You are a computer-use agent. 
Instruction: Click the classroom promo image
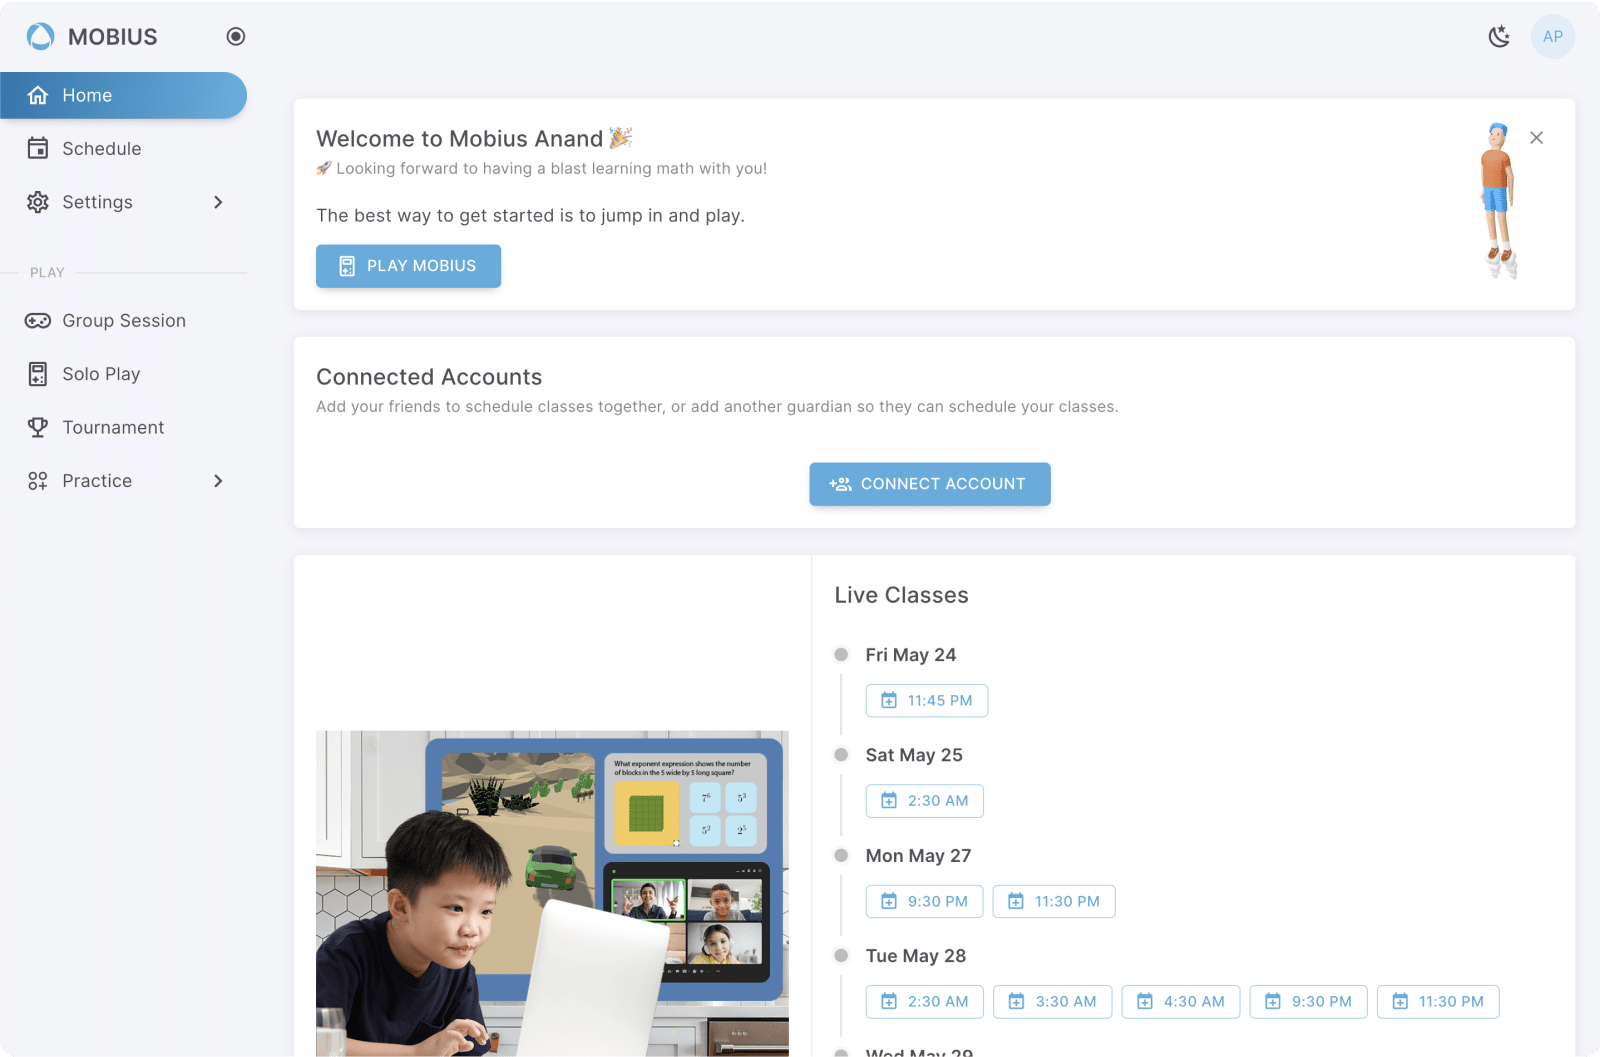click(x=552, y=893)
